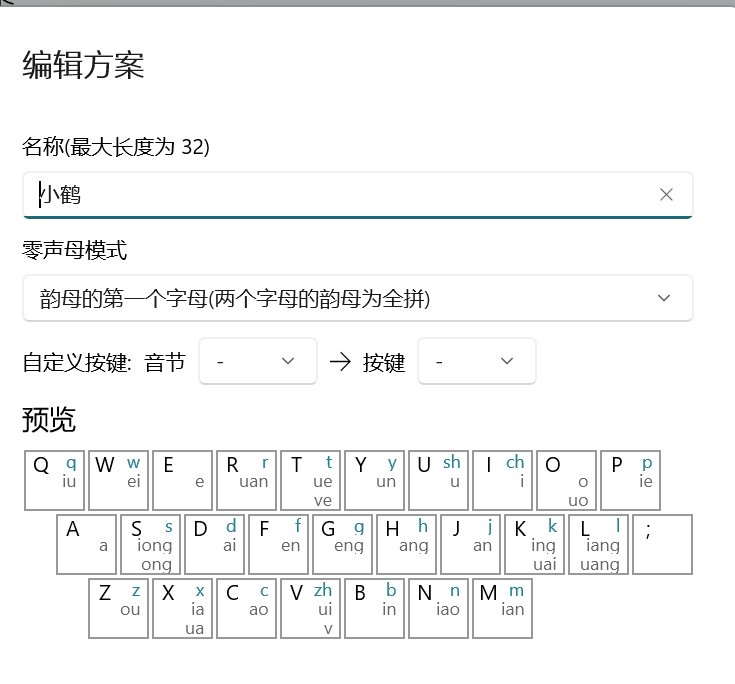The width and height of the screenshot is (735, 684).
Task: Clear the scheme name with X icon
Action: (666, 195)
